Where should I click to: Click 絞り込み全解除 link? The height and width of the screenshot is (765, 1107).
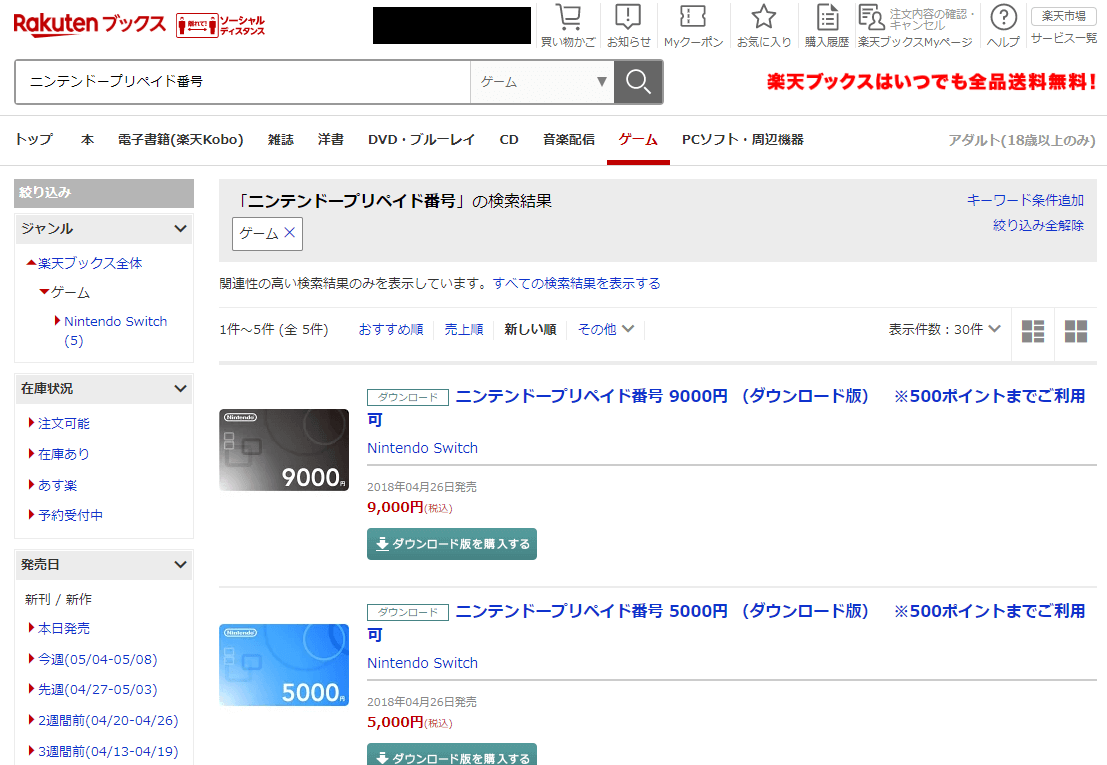pos(1038,225)
